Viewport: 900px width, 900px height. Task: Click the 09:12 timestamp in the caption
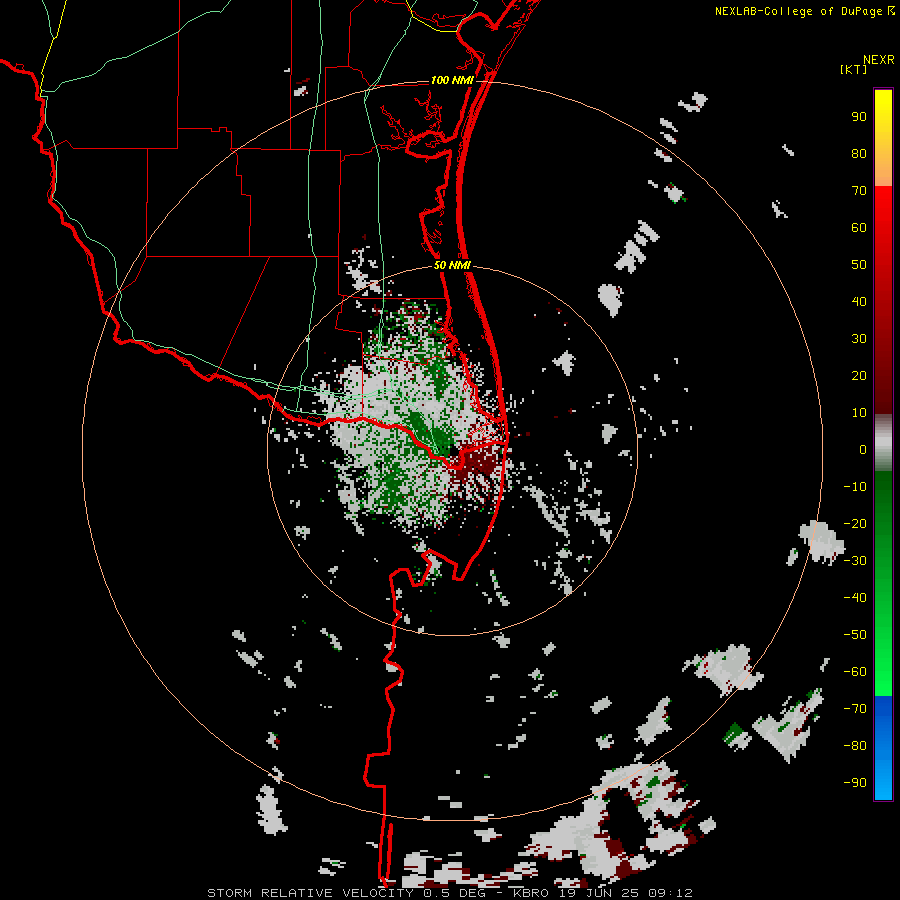click(670, 893)
